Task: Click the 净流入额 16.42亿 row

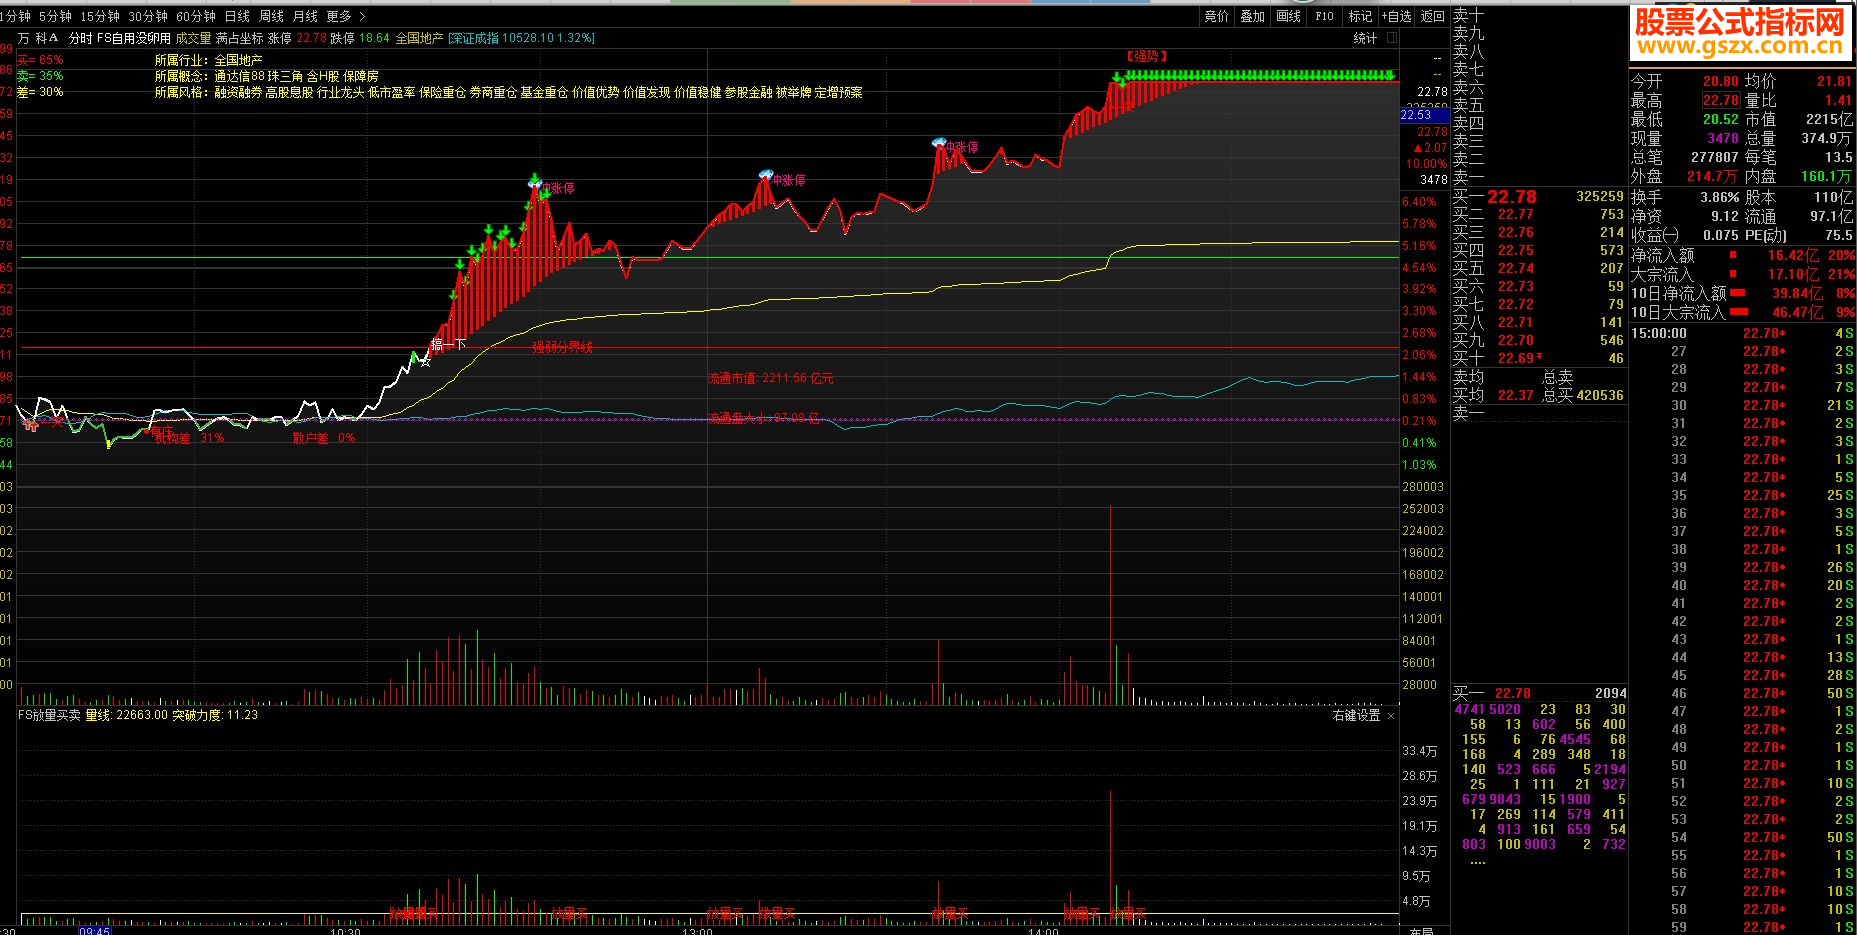Action: click(x=1743, y=255)
